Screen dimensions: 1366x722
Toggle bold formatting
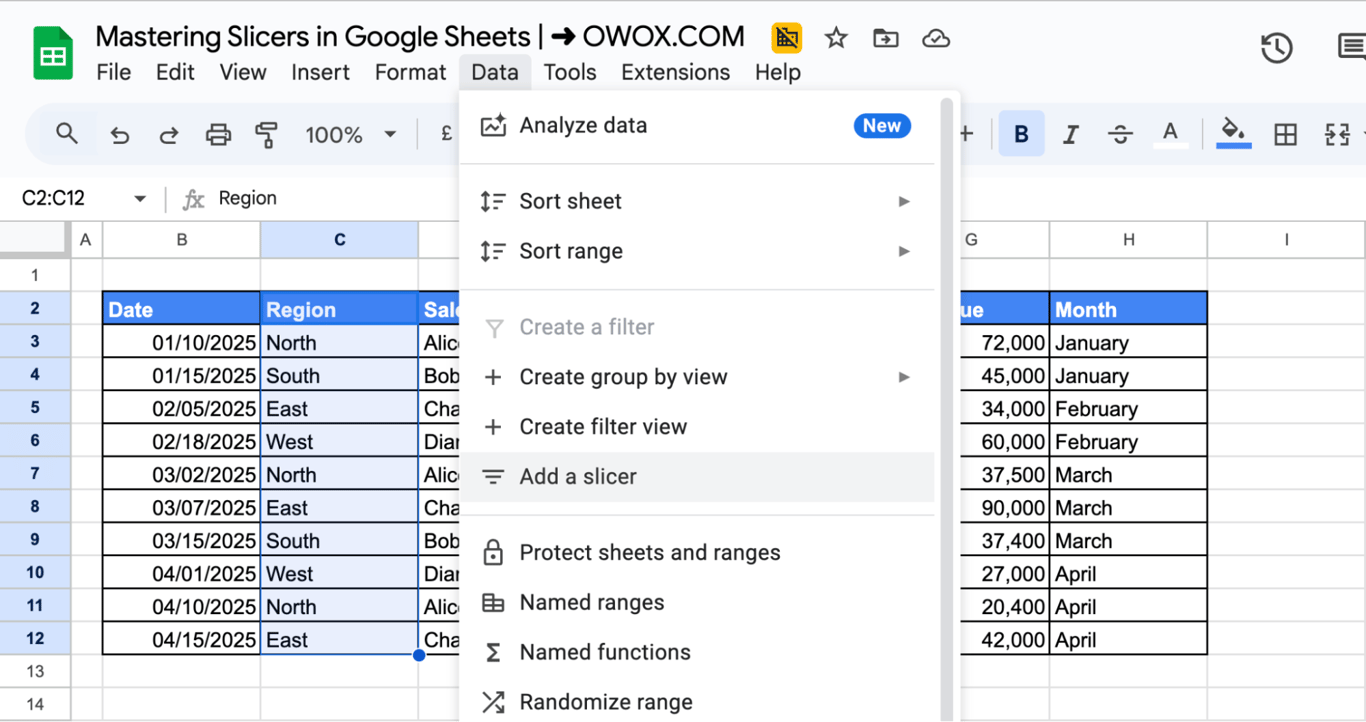[1021, 134]
